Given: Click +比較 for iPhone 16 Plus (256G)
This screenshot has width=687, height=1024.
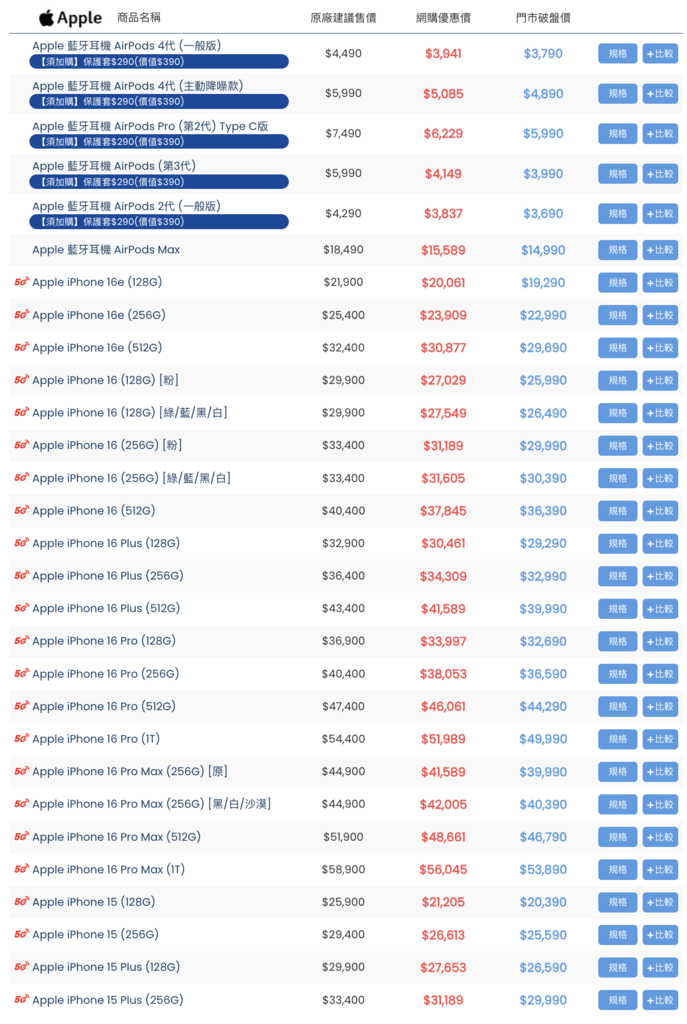Looking at the screenshot, I should pyautogui.click(x=660, y=576).
